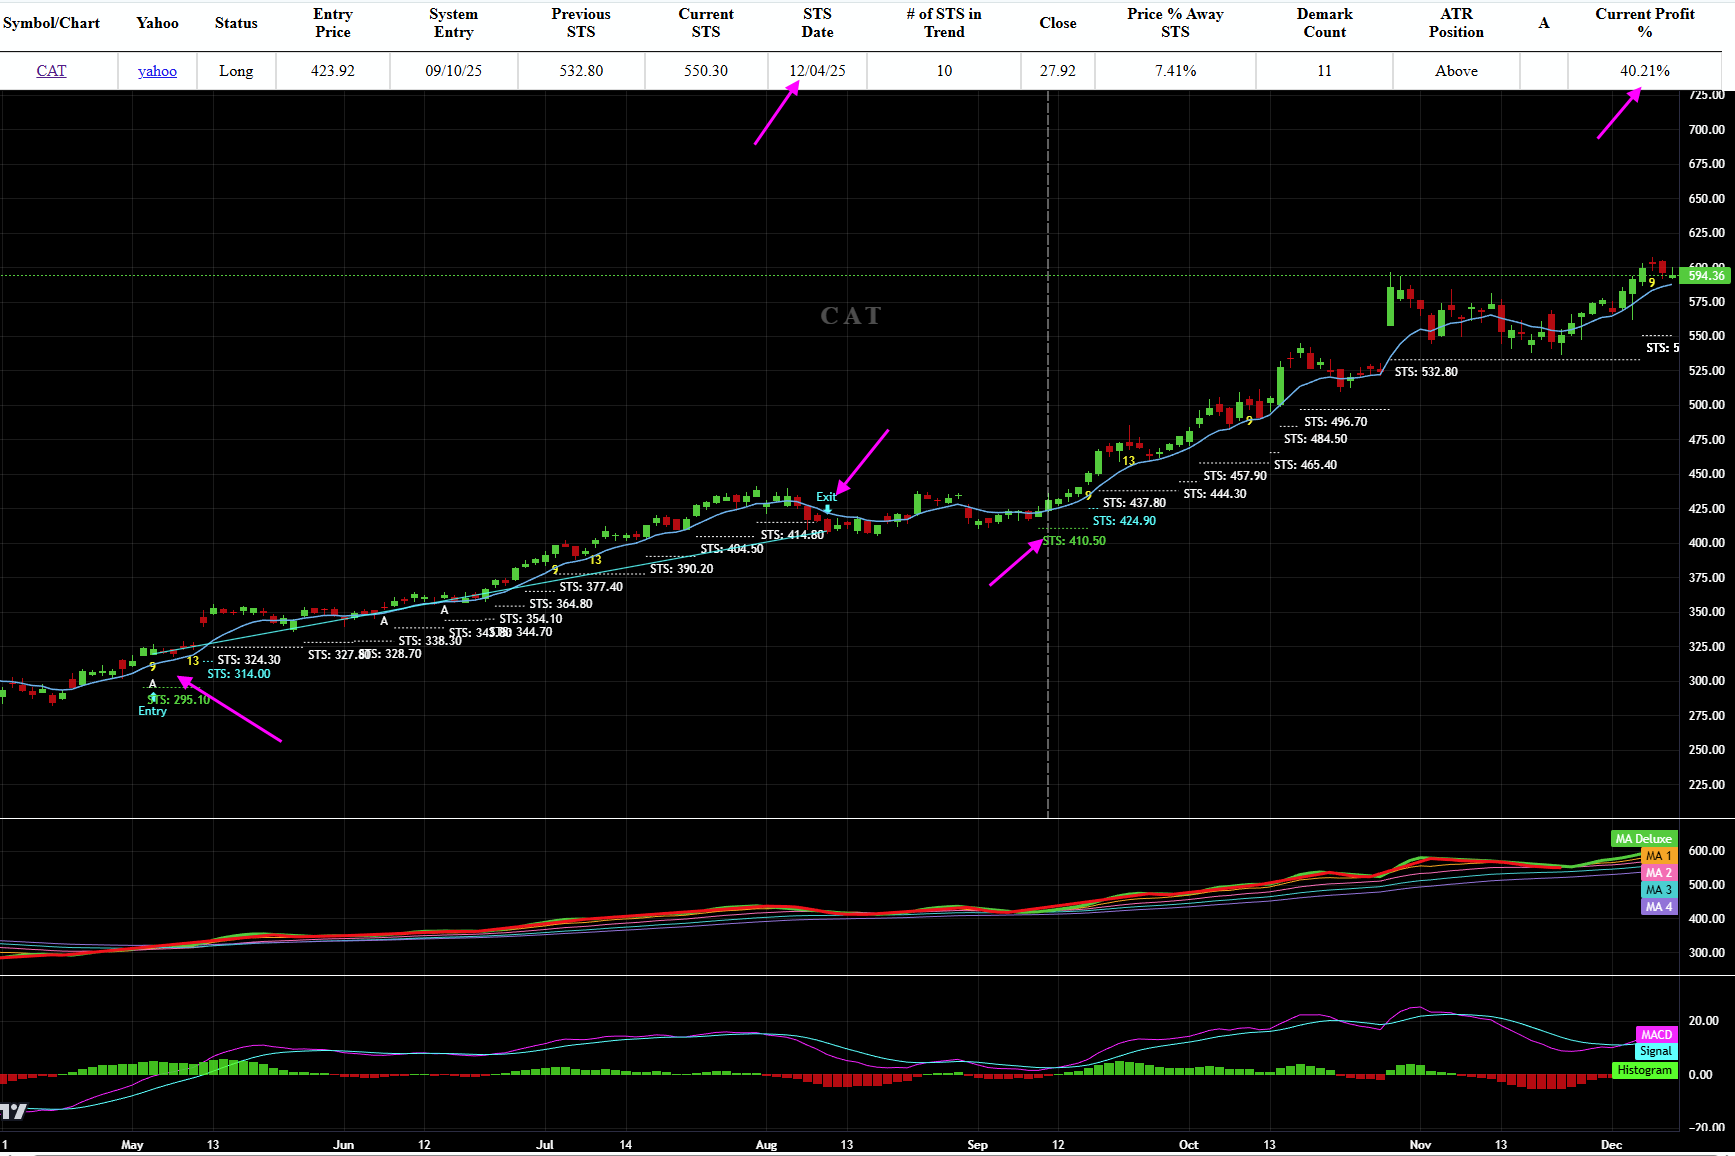
Task: Open the yahoo link for CAT
Action: tap(157, 71)
